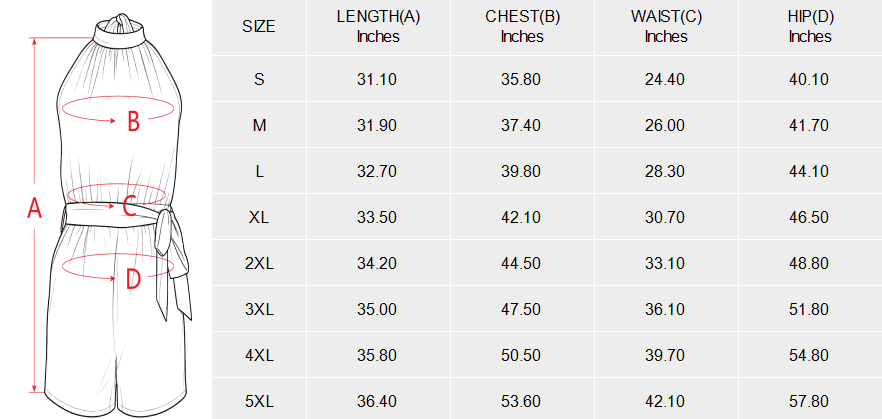Viewport: 882px width, 419px height.
Task: Select the HIP(D) Inches column header
Action: 809,27
